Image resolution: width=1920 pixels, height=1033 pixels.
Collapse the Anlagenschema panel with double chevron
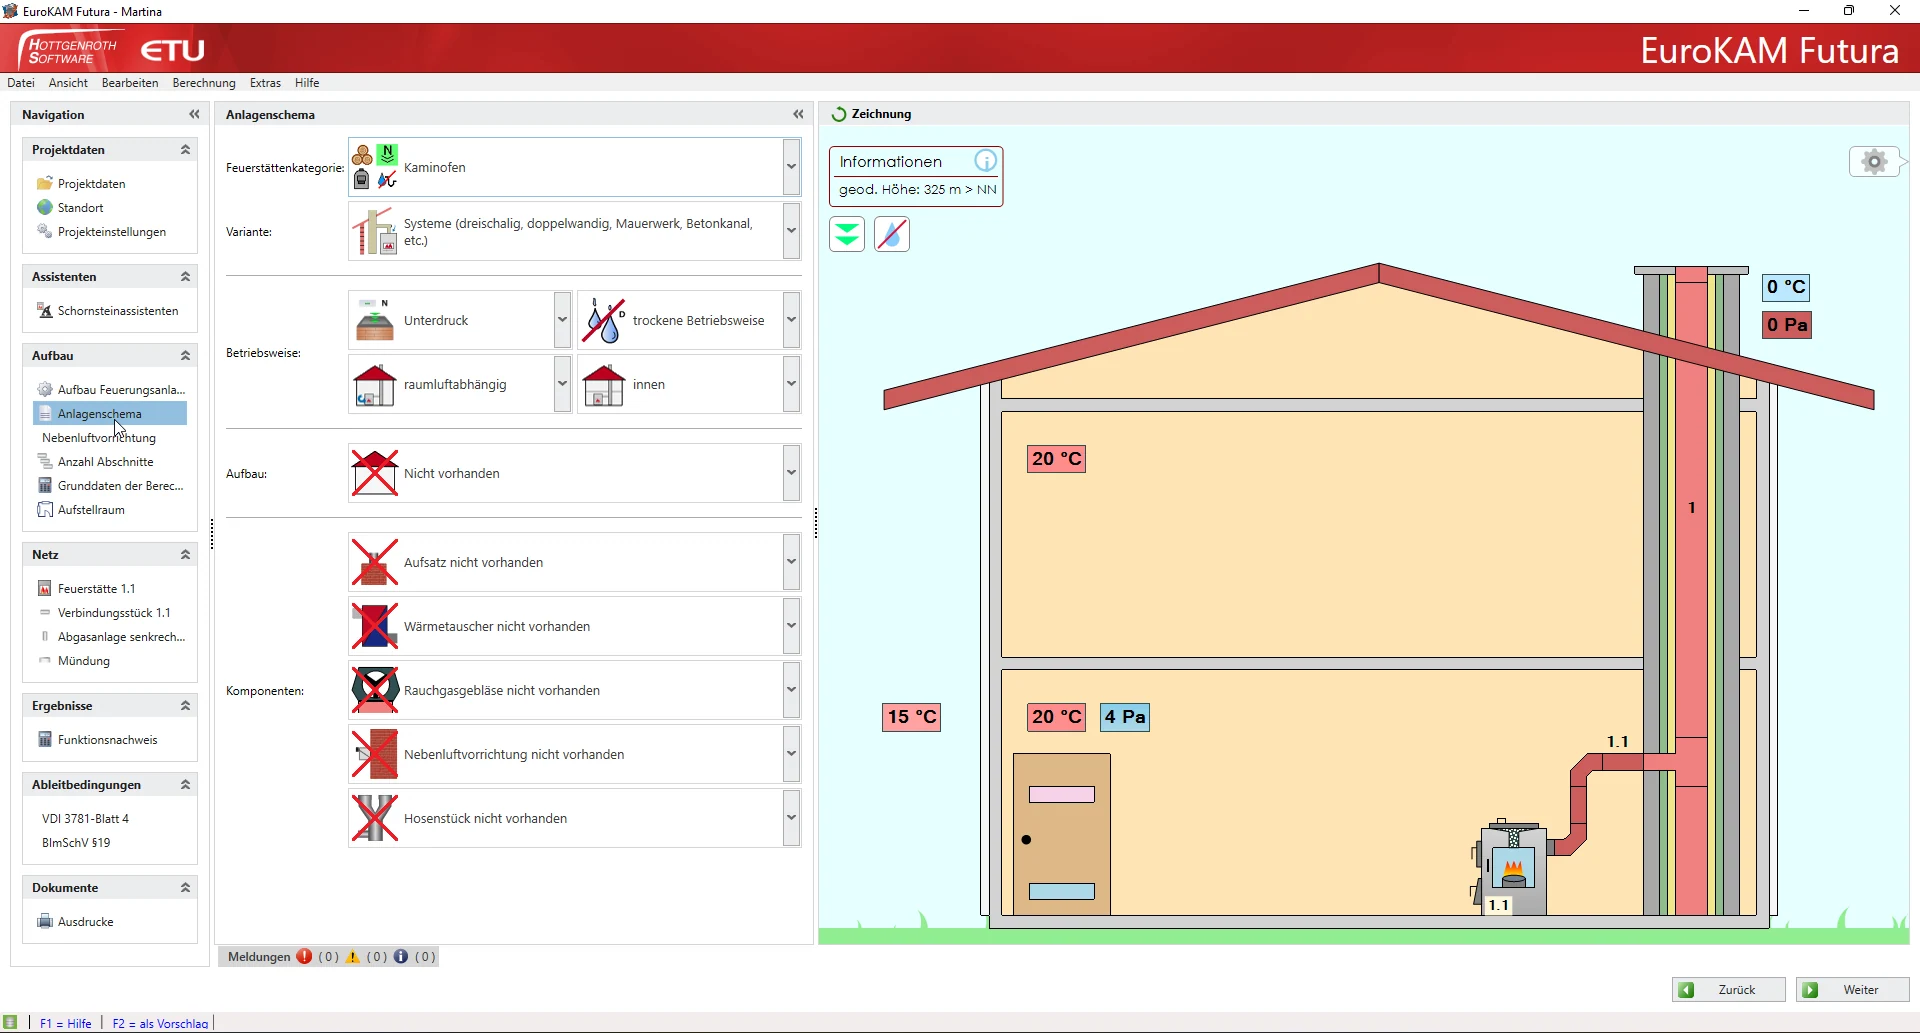[x=798, y=115]
